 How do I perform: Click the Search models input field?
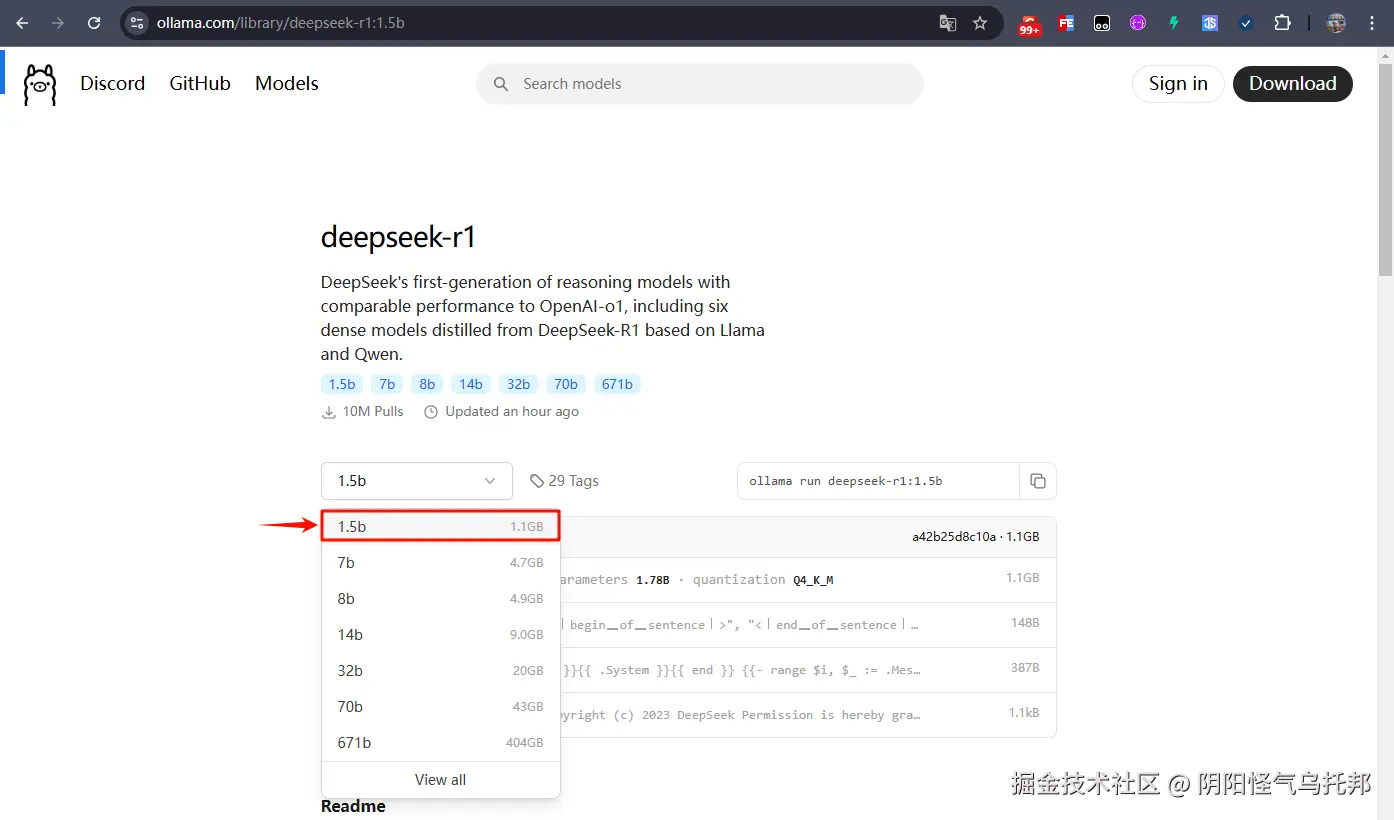pyautogui.click(x=699, y=84)
